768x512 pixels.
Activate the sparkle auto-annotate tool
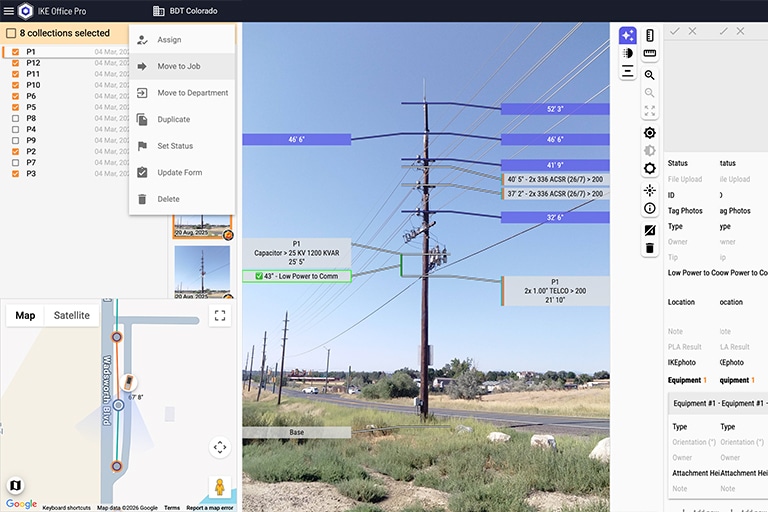(x=627, y=35)
